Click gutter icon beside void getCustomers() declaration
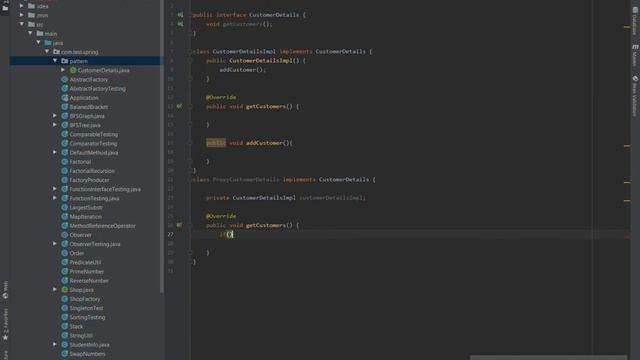 point(180,24)
